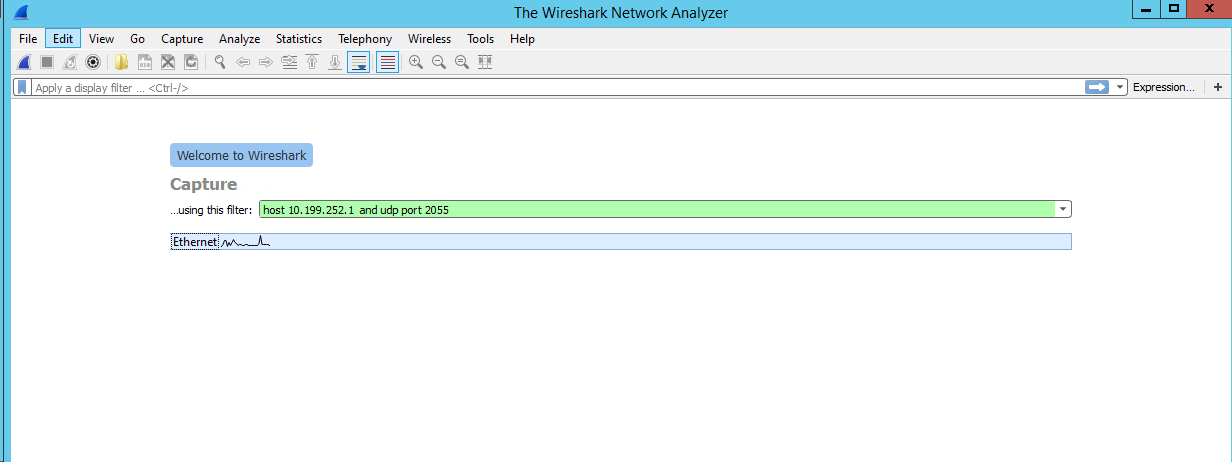Image resolution: width=1232 pixels, height=462 pixels.
Task: Click the display filter input field
Action: 557,87
